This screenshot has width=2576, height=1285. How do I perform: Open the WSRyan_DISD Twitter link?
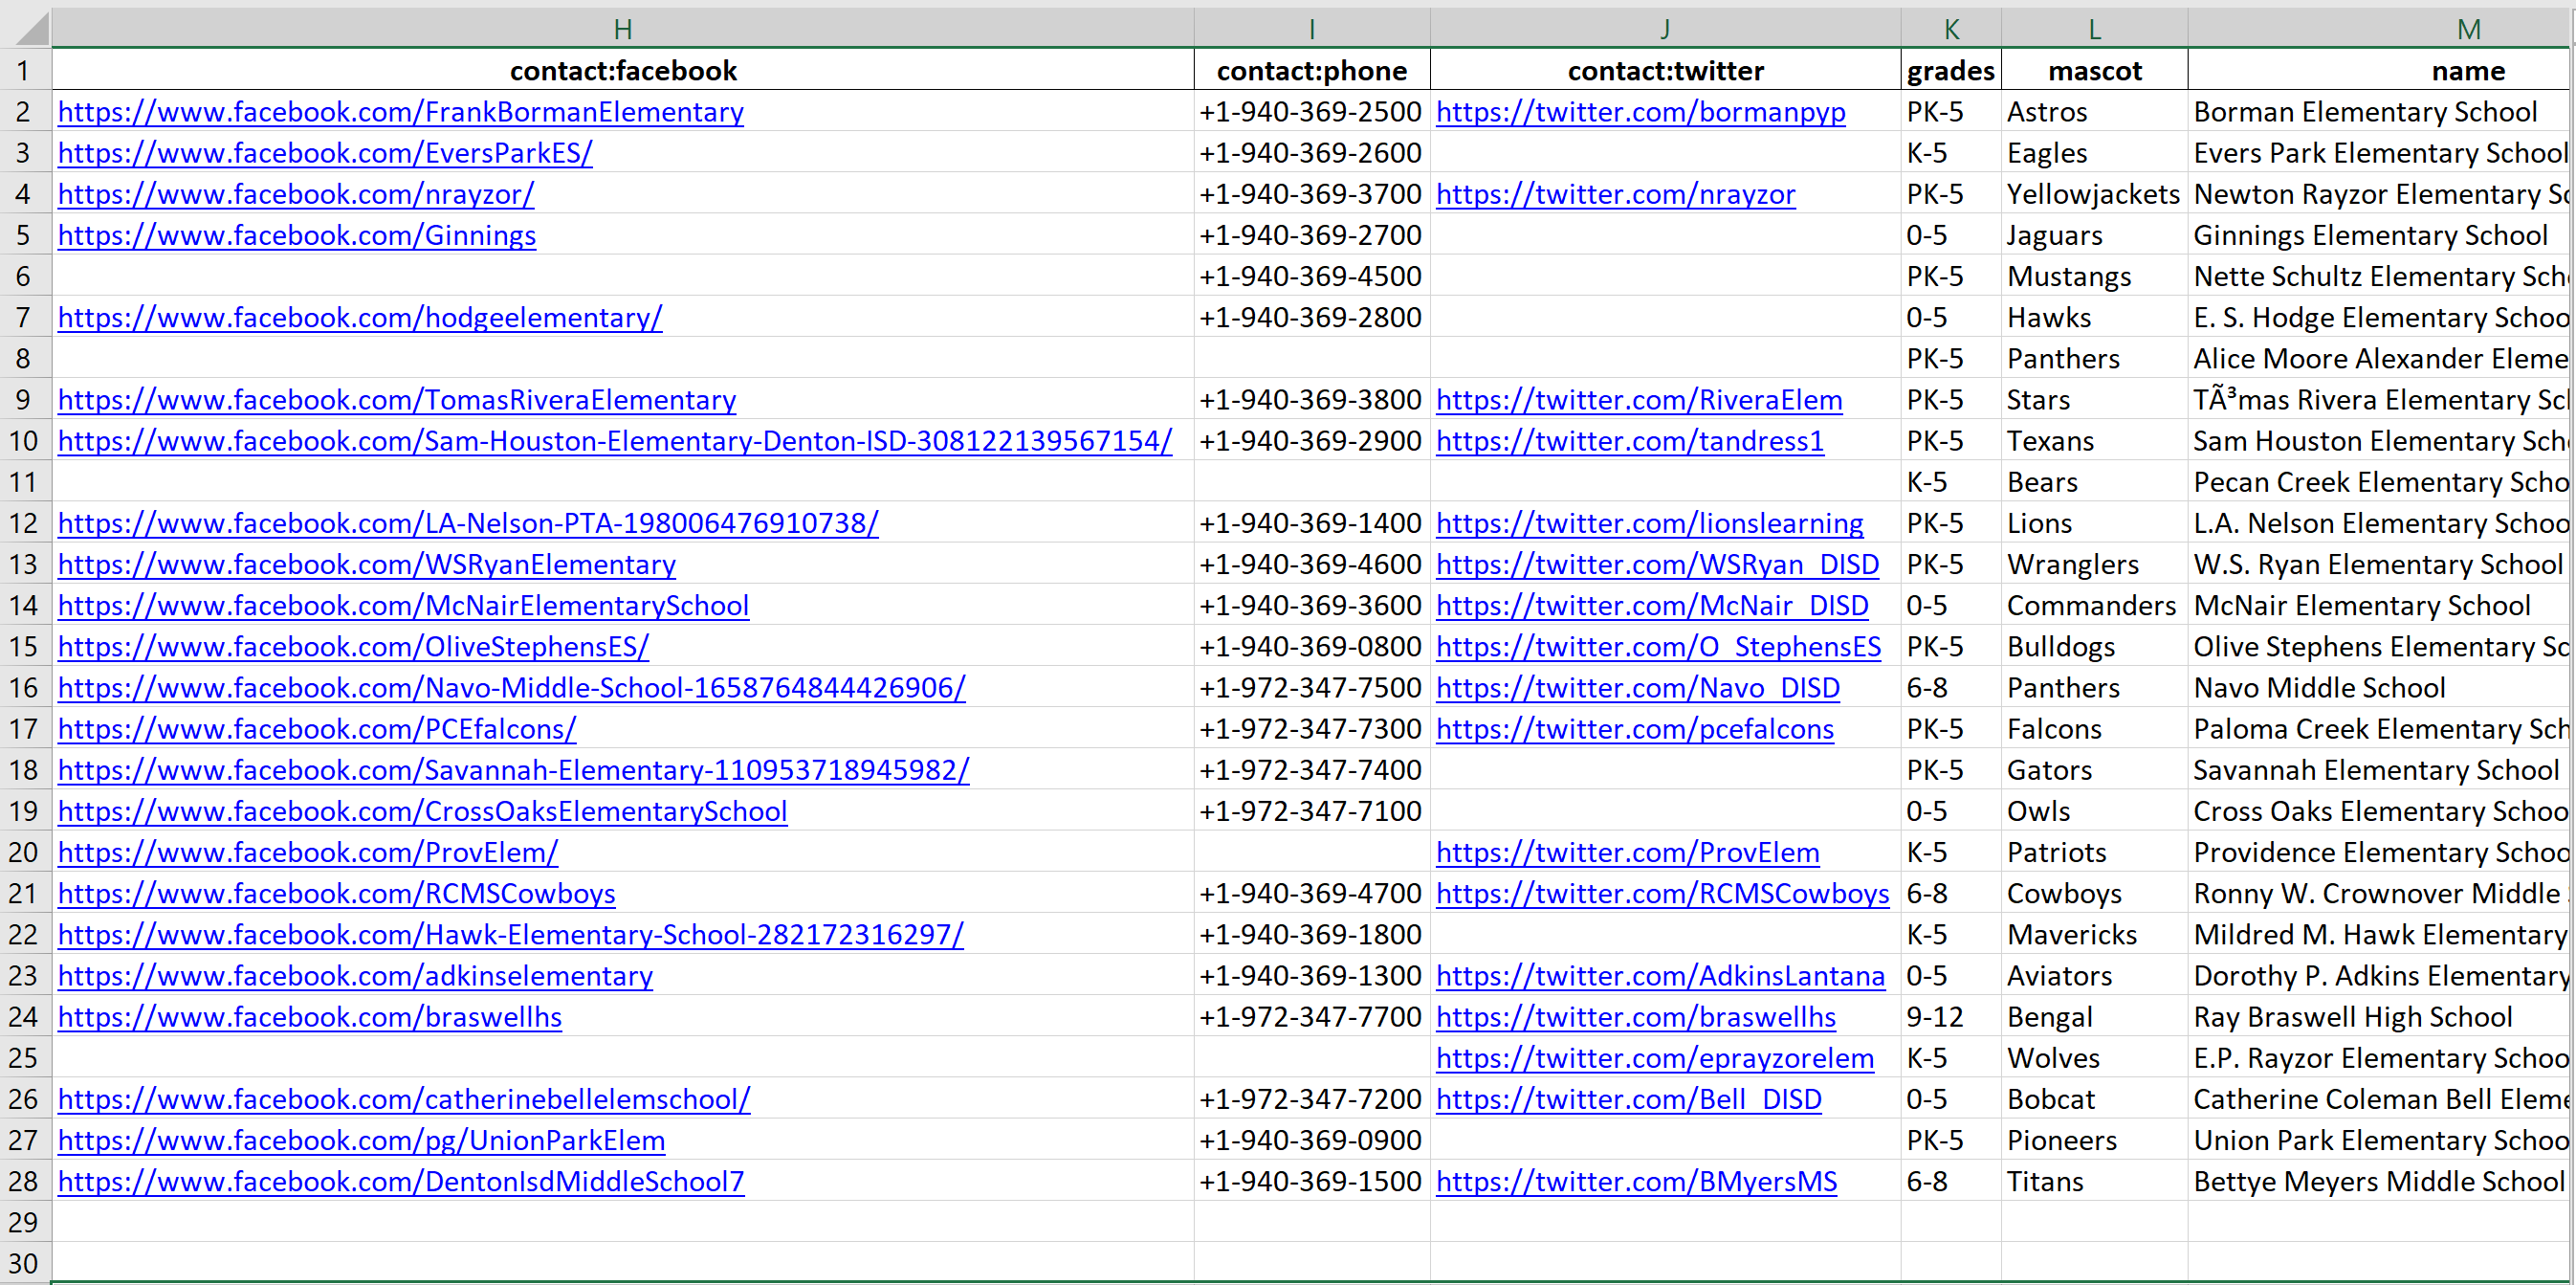pyautogui.click(x=1658, y=565)
